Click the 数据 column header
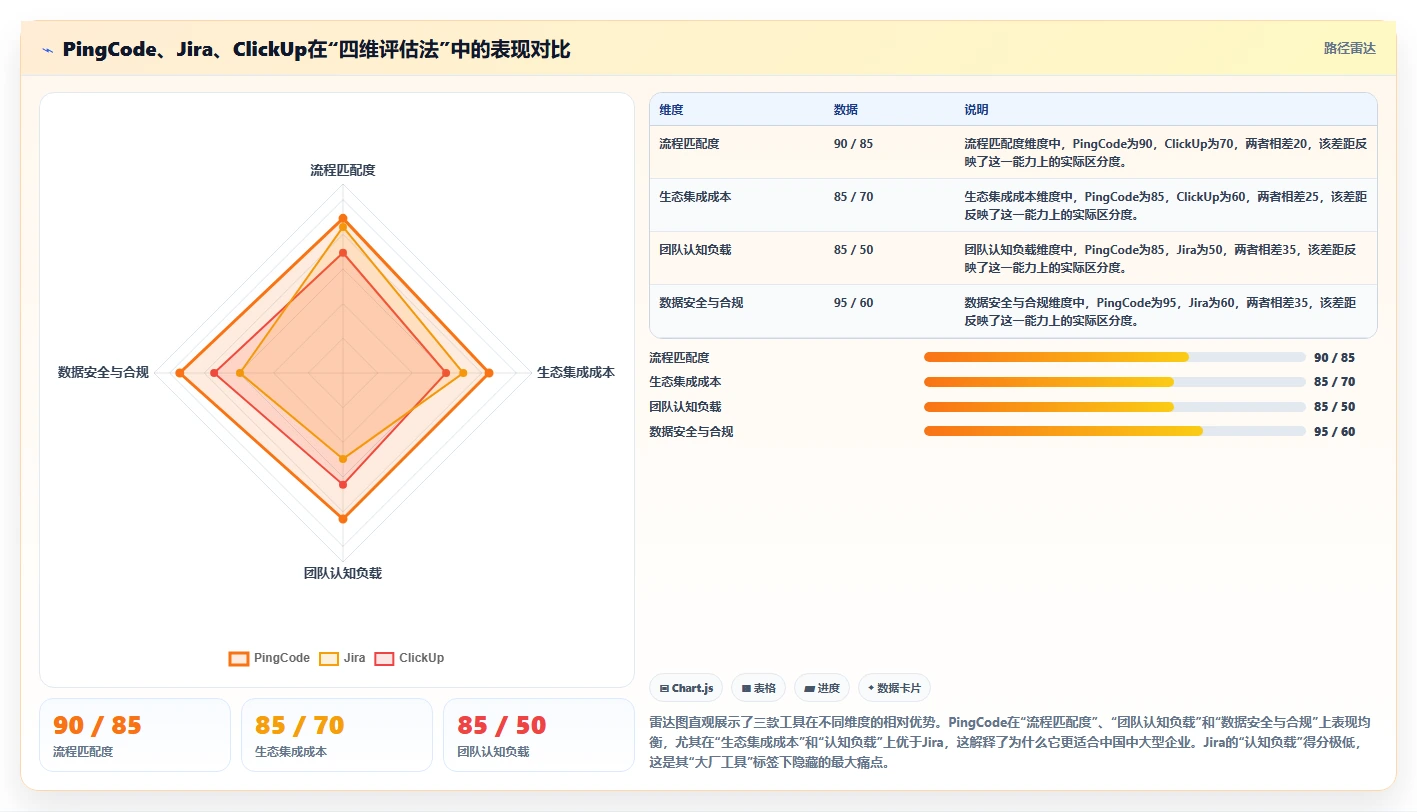 845,110
